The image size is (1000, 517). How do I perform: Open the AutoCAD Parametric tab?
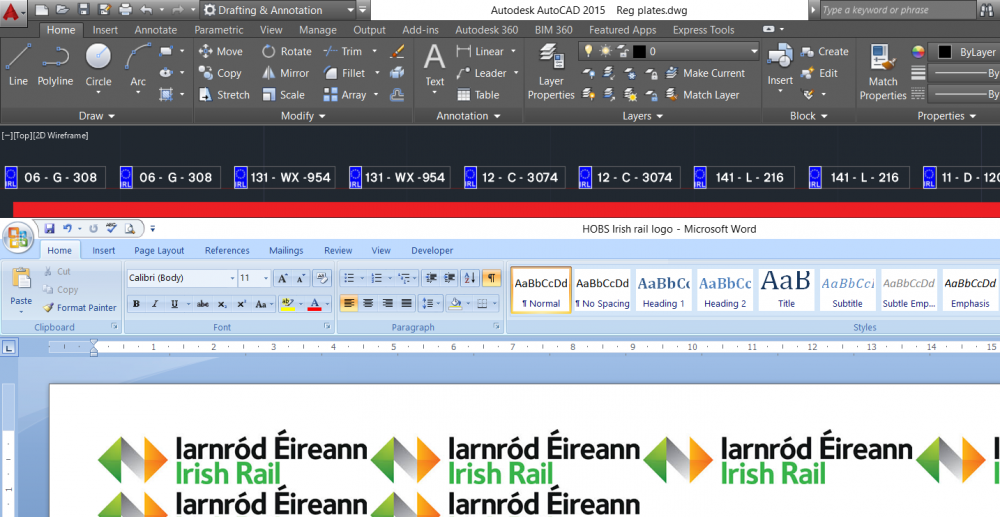[x=219, y=30]
